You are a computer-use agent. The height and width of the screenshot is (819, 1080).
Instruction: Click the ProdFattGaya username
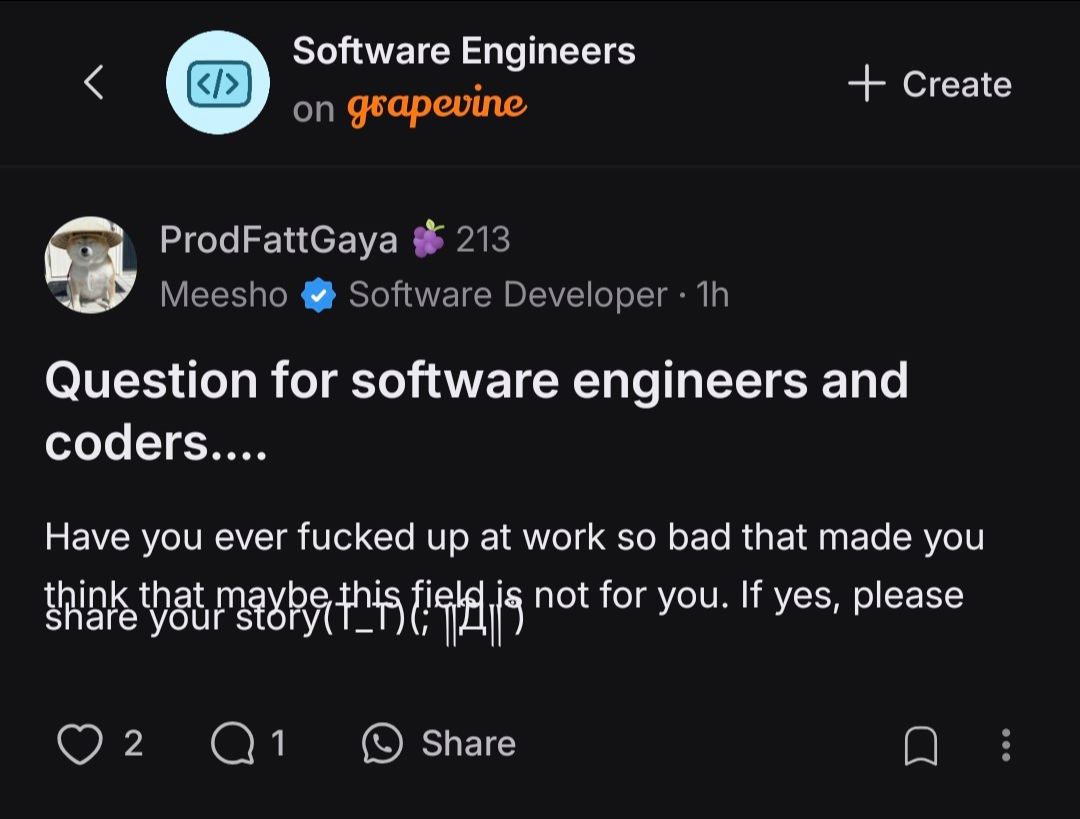click(x=278, y=240)
